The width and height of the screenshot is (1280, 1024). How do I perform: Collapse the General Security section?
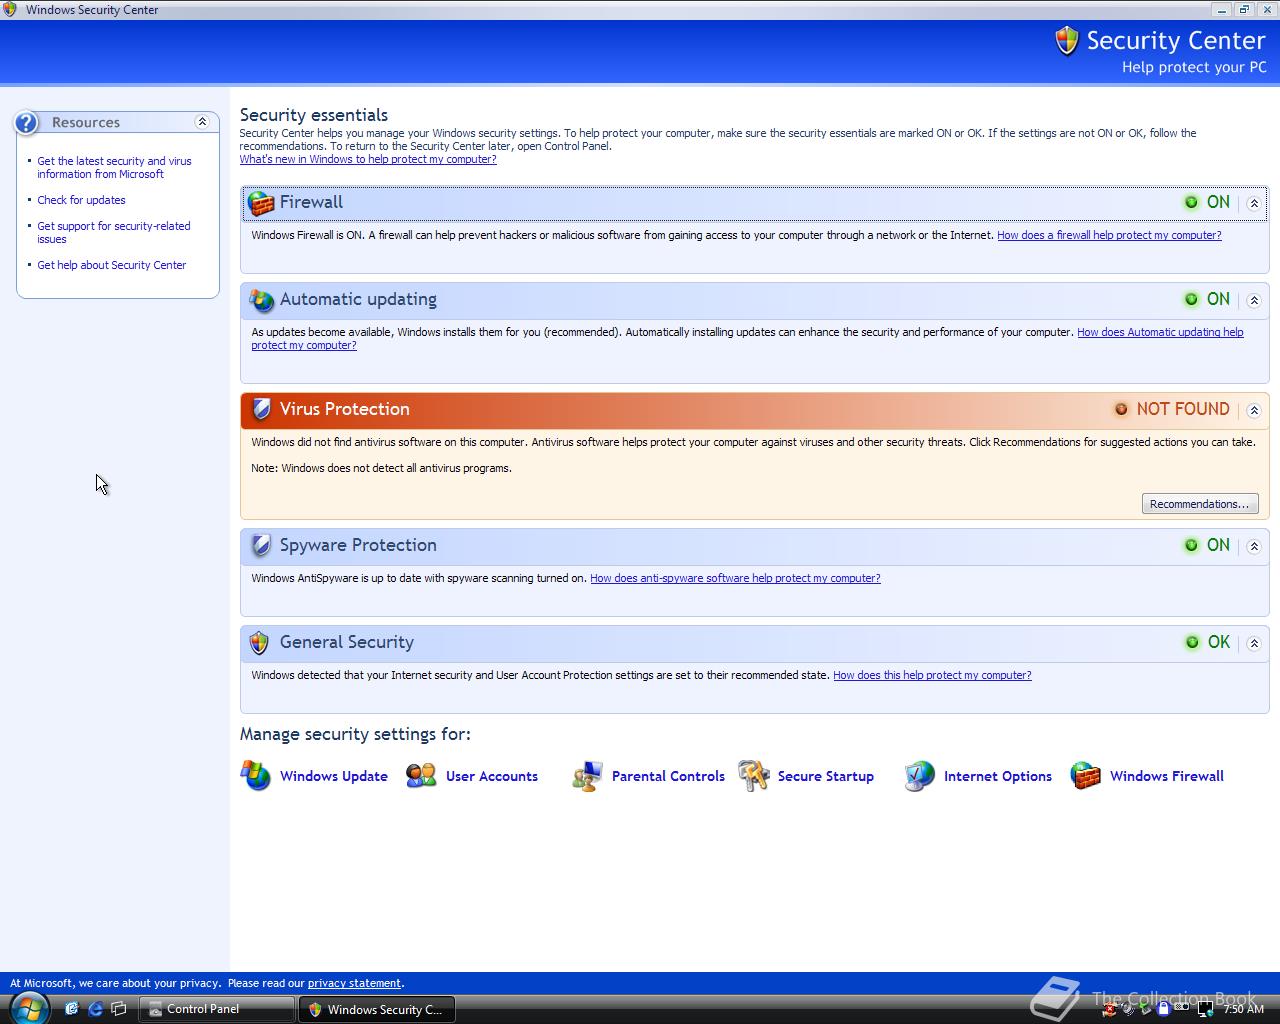1254,643
